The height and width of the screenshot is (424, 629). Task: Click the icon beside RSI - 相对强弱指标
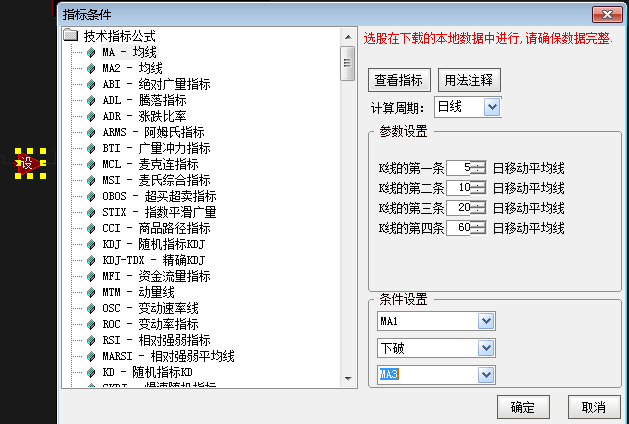pos(92,340)
